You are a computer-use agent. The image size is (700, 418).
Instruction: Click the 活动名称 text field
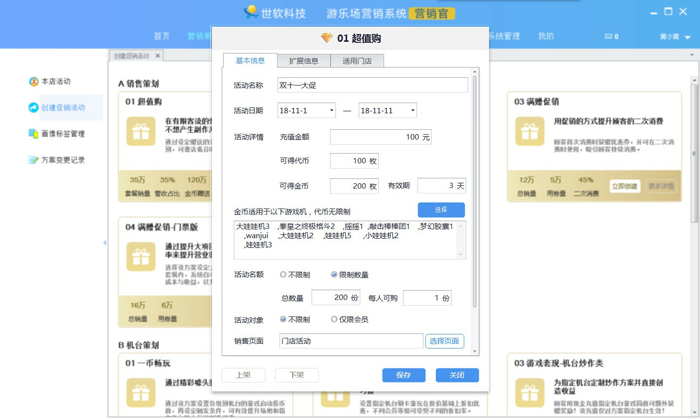(x=372, y=85)
